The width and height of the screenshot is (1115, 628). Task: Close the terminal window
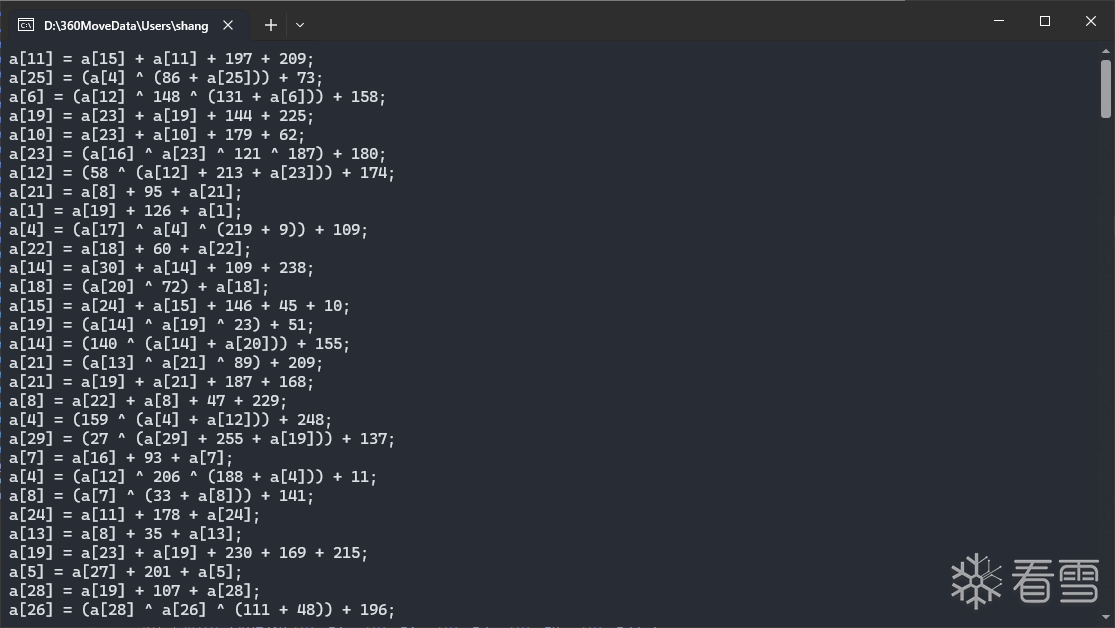[1091, 21]
